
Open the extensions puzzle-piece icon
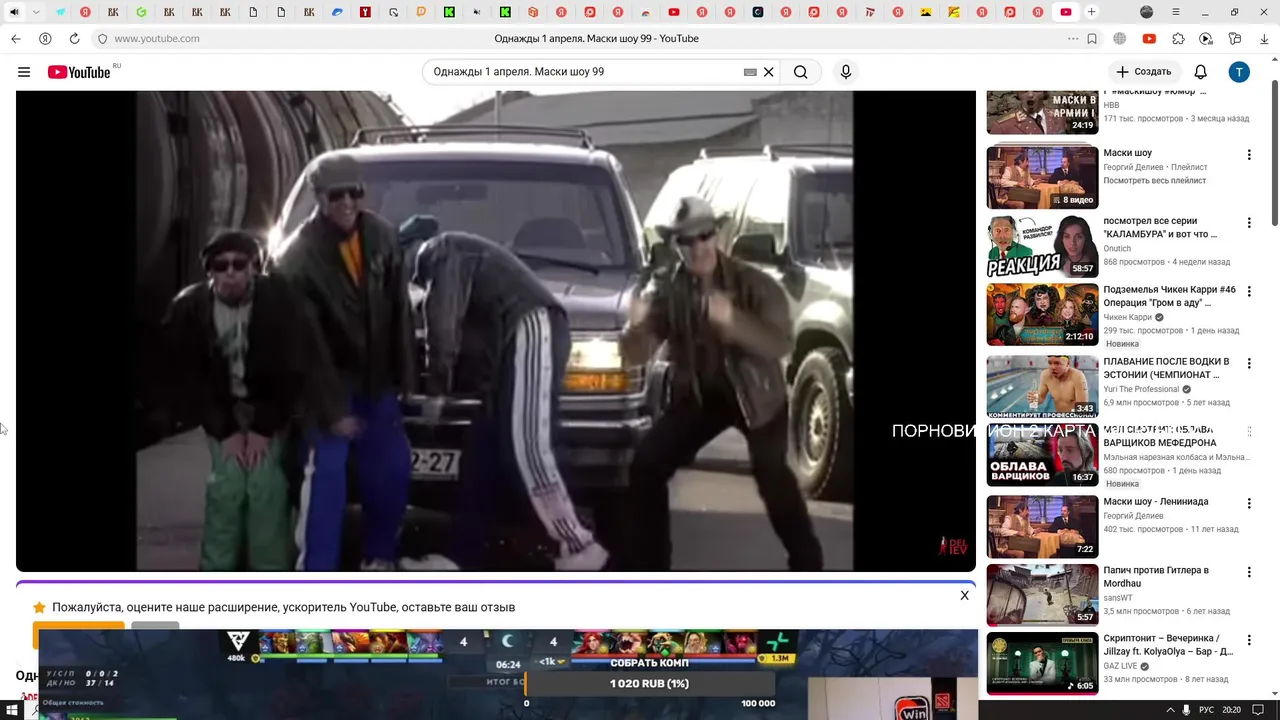[x=1178, y=39]
